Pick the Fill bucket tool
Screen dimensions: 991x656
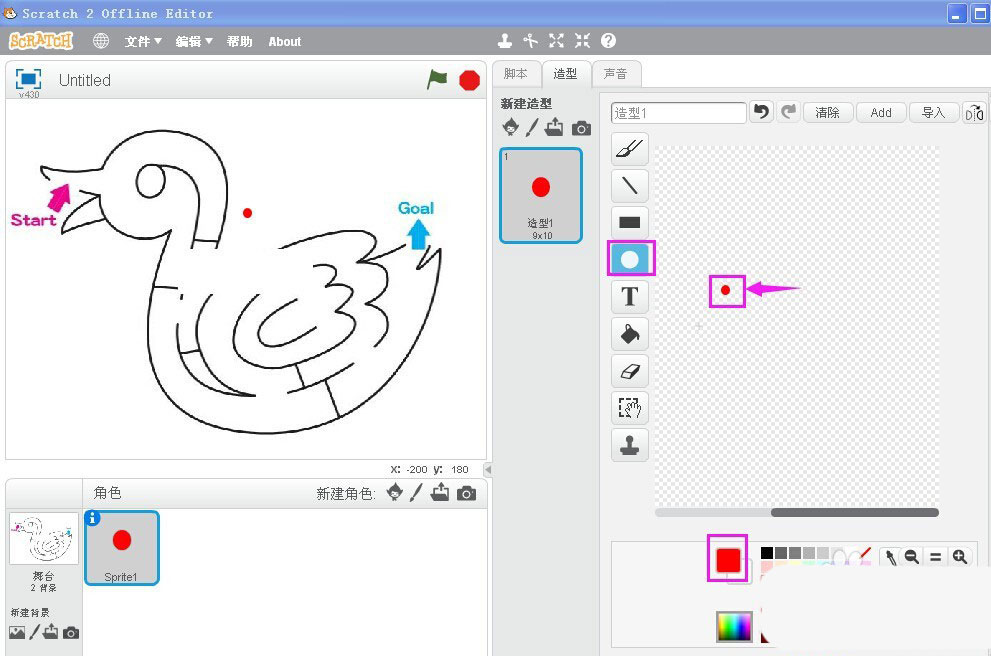tap(629, 333)
